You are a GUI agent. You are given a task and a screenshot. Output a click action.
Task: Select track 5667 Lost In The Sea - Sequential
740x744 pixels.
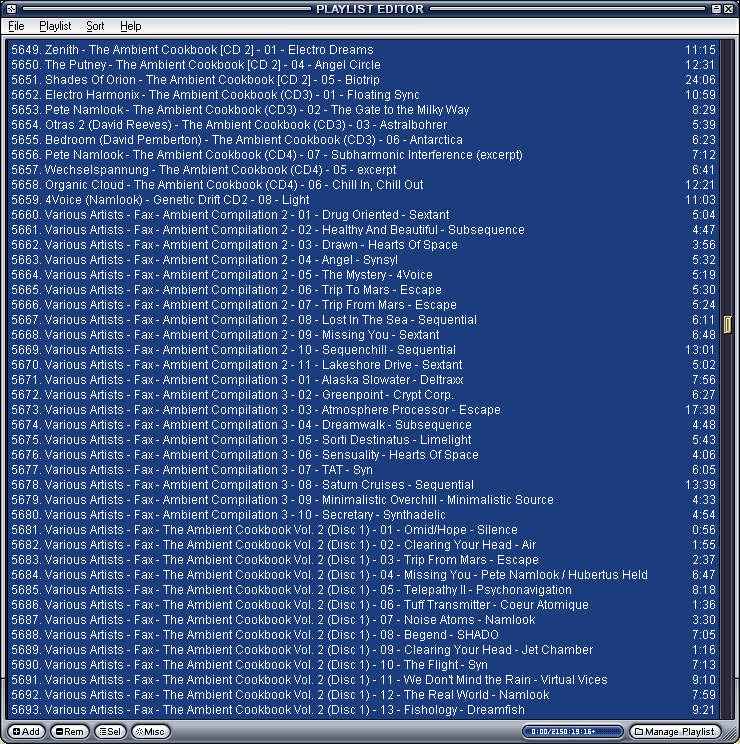click(363, 320)
